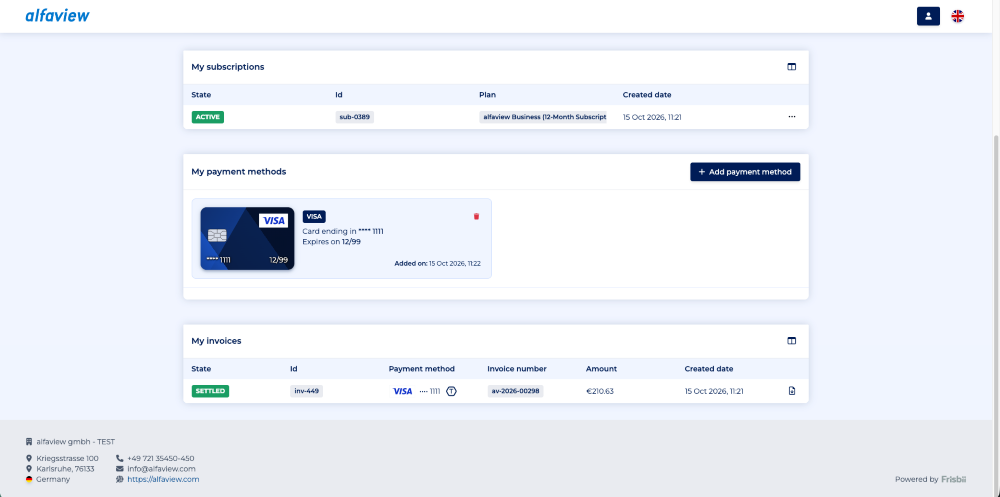The height and width of the screenshot is (497, 1000).
Task: Click the SETTLED status badge
Action: (210, 391)
